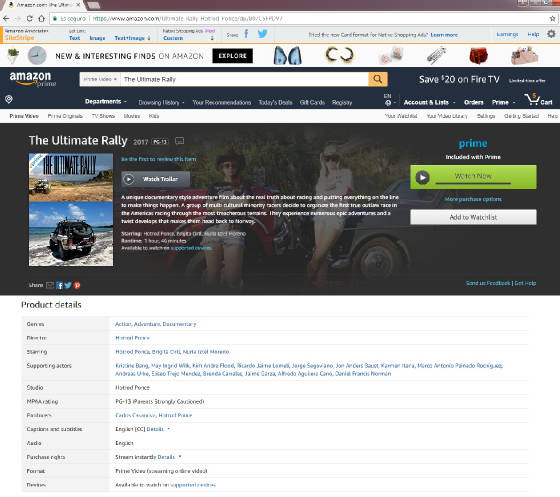Click subtitles icon beside PG-13 rating
The width and height of the screenshot is (560, 497).
pos(180,141)
